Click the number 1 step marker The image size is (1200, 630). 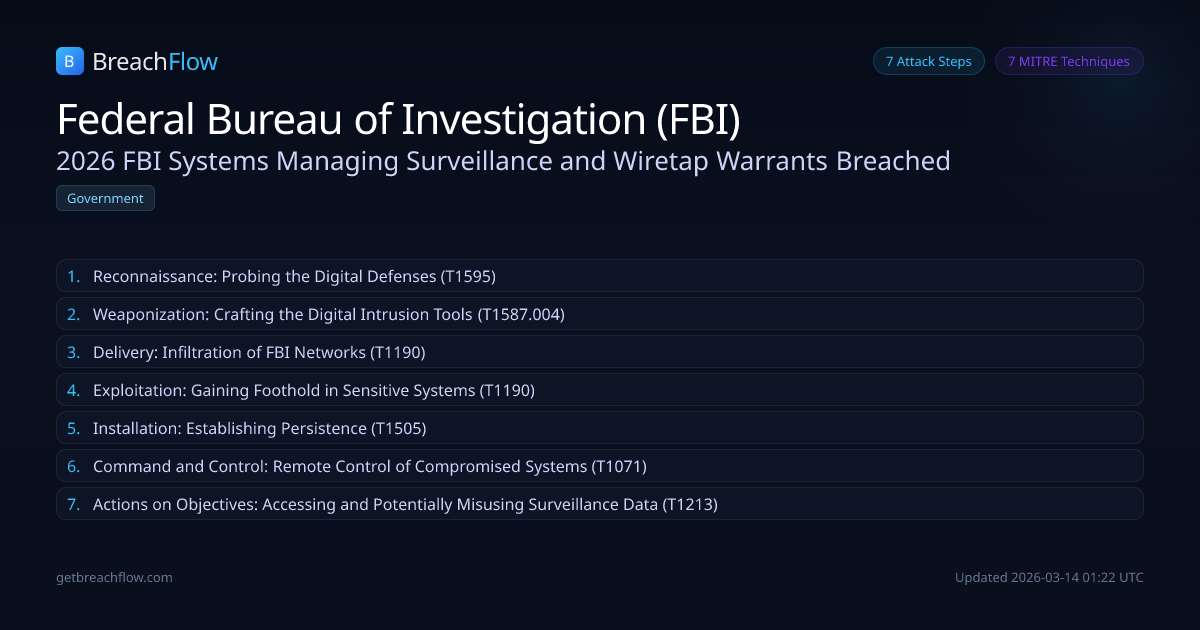[73, 276]
